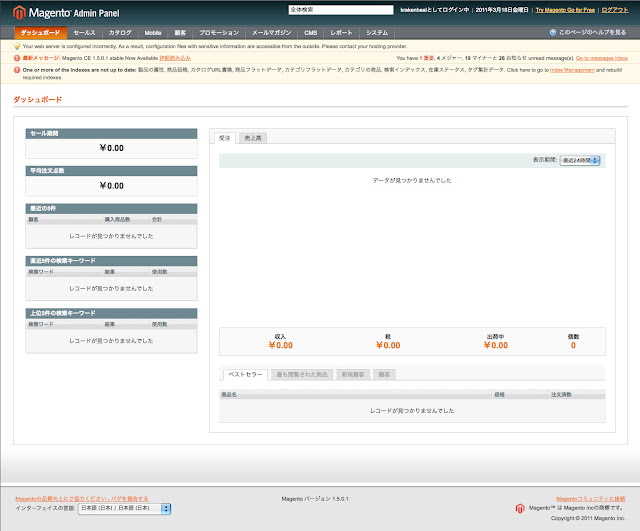Open the レポート menu
This screenshot has height=531, width=640.
341,33
